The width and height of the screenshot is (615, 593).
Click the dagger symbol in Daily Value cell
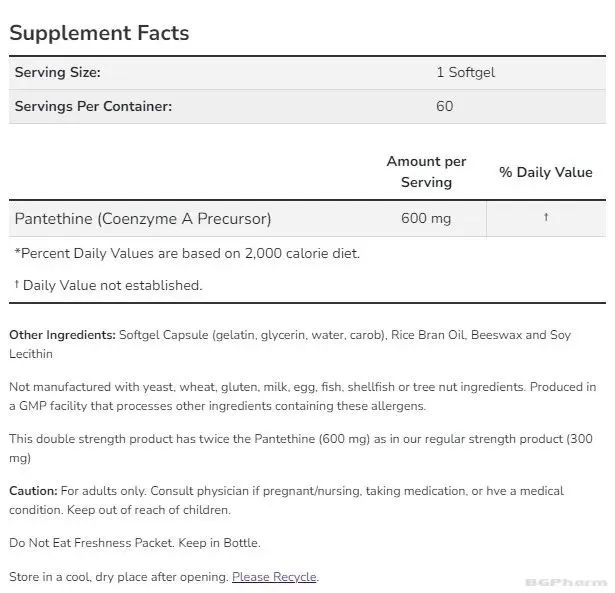[546, 217]
